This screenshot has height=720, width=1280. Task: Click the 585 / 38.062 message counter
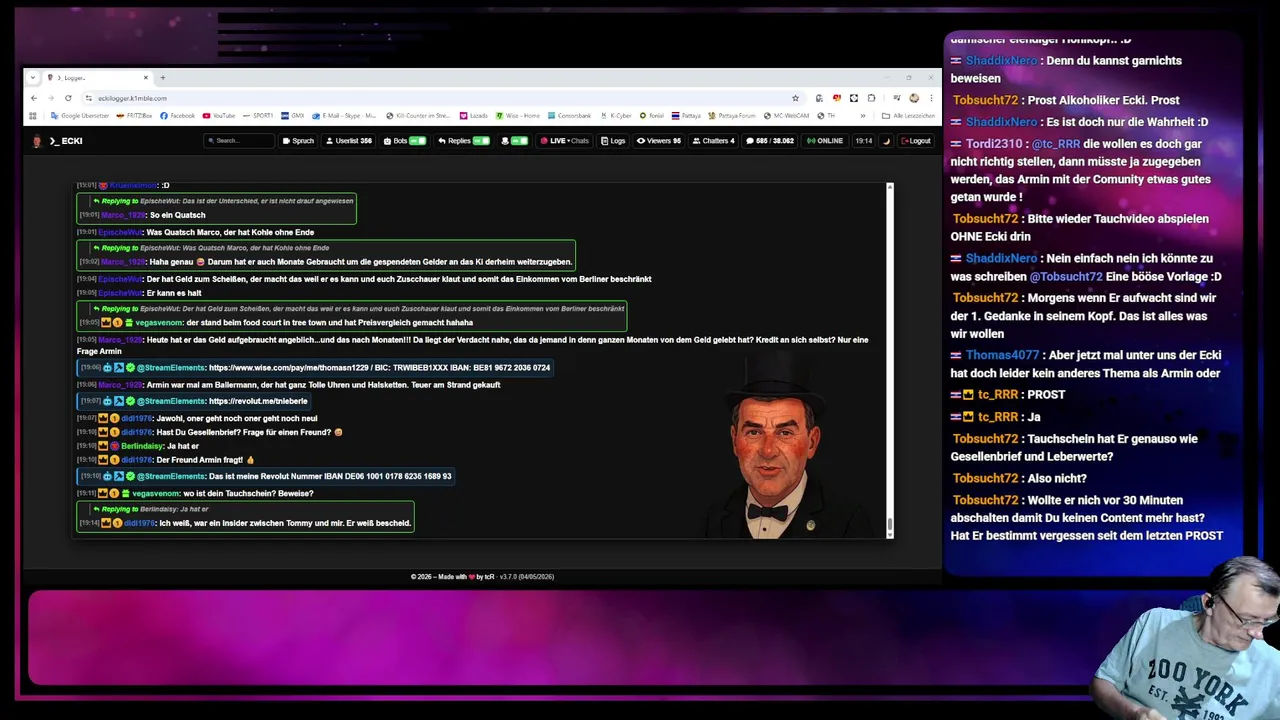[769, 141]
